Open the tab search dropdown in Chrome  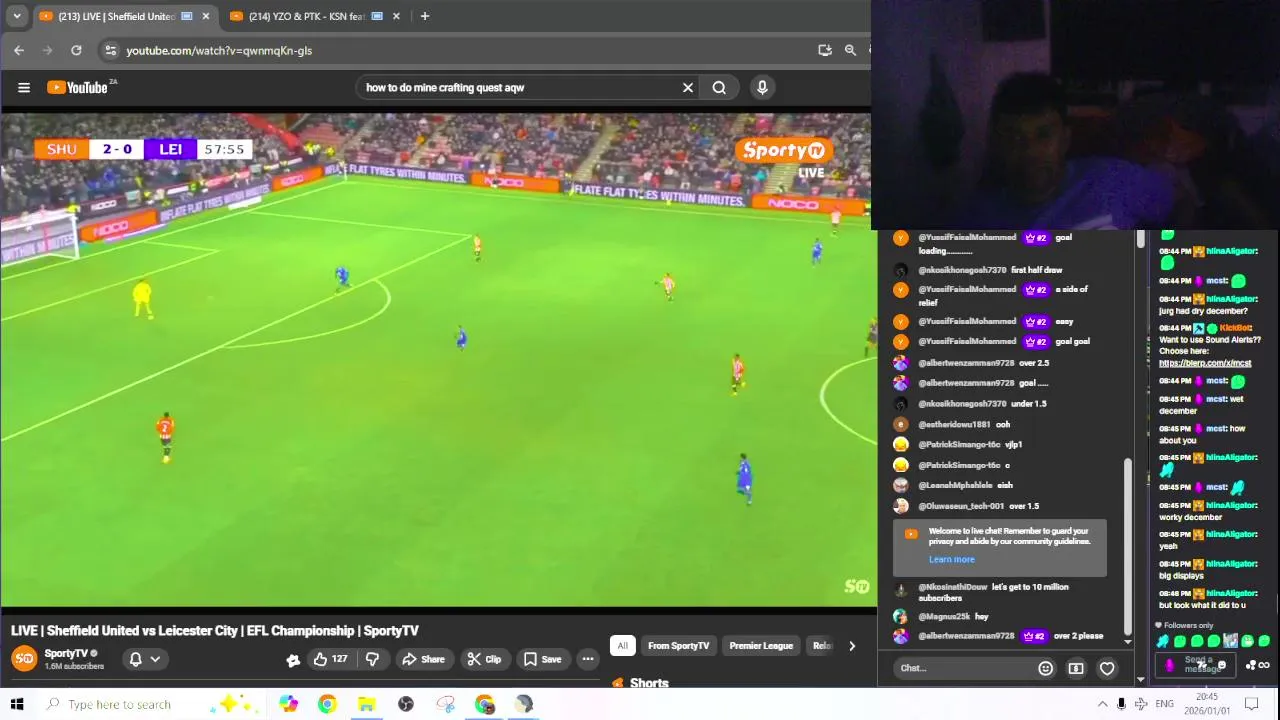click(16, 16)
